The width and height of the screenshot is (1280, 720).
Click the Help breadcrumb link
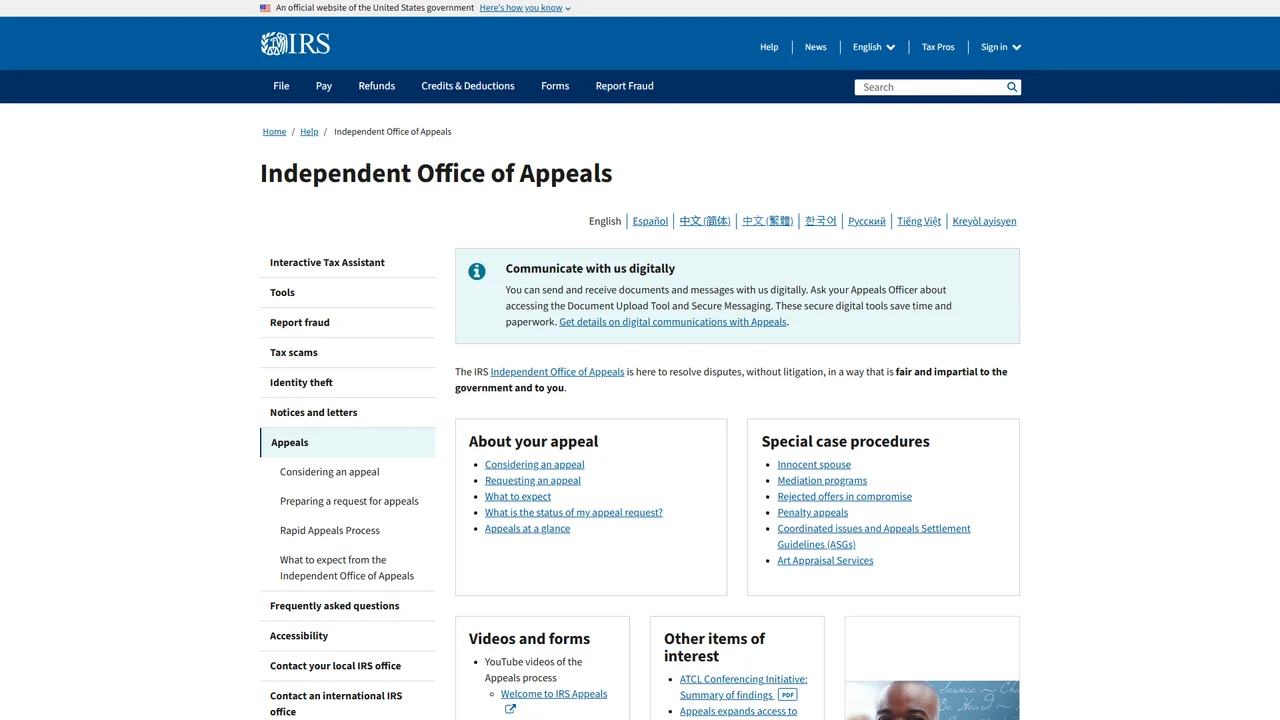coord(309,132)
